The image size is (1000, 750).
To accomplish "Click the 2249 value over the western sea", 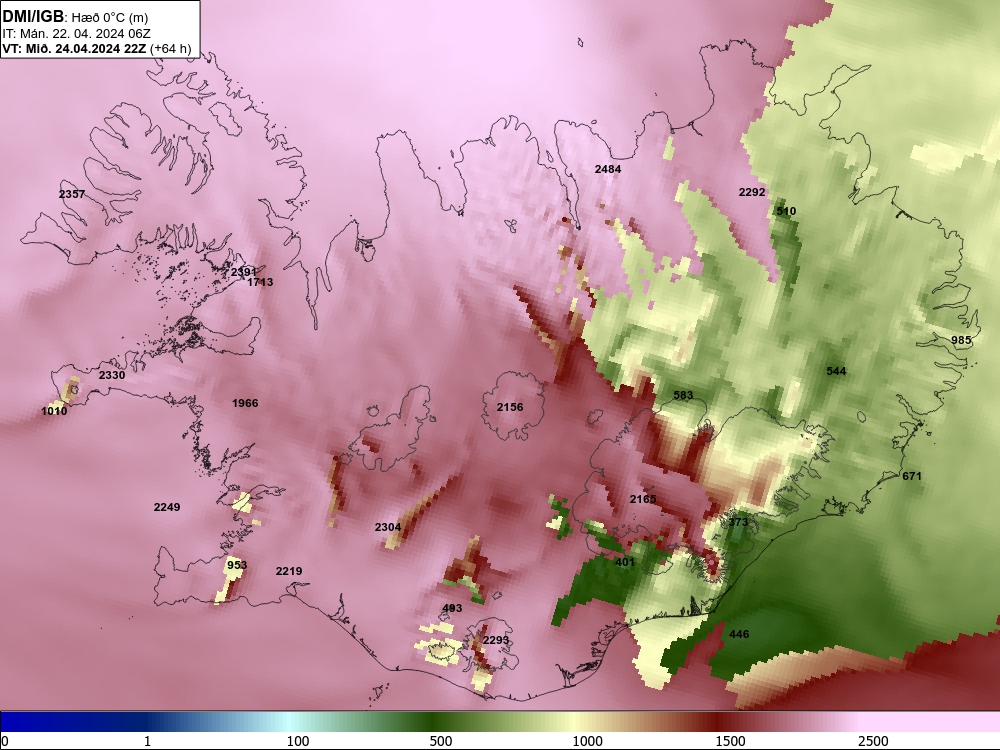I will coord(167,507).
